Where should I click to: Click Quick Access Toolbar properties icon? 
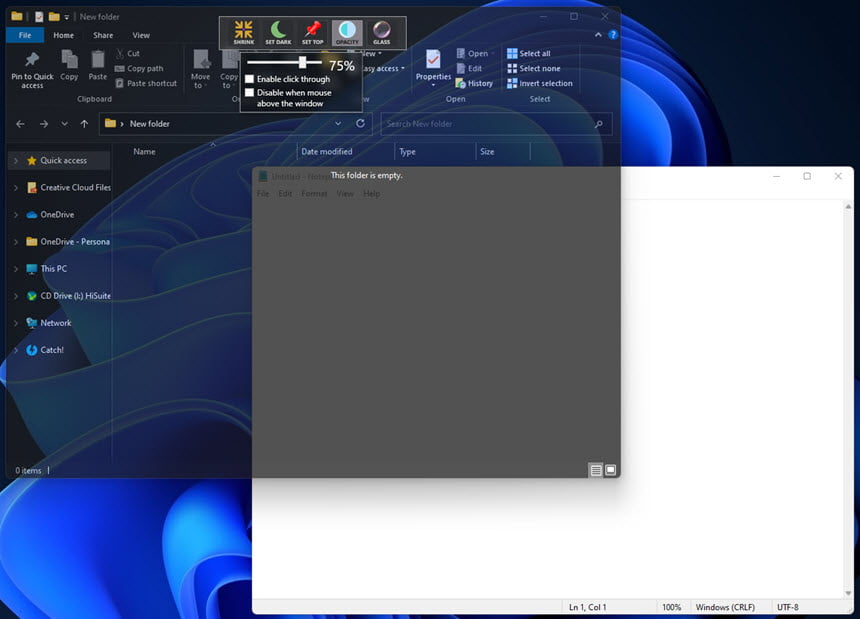pos(38,16)
